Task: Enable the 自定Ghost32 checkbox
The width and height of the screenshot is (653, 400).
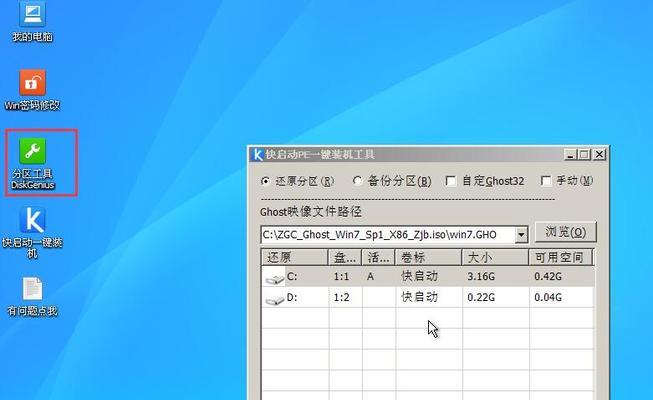Action: click(451, 181)
